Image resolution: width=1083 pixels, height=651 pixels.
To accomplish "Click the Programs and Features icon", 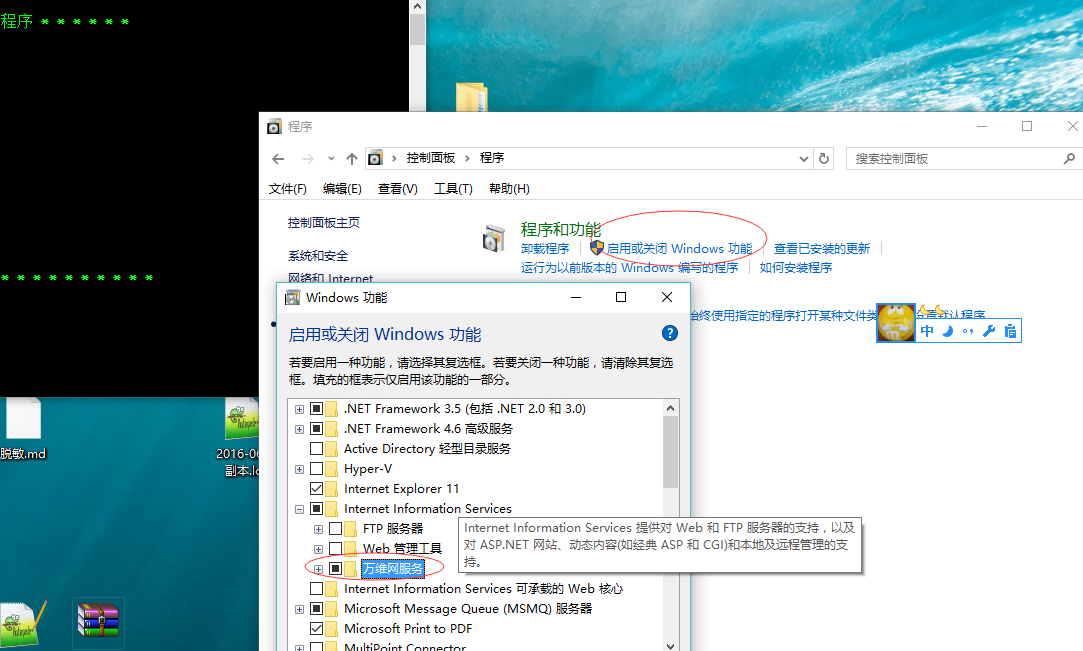I will pyautogui.click(x=494, y=239).
